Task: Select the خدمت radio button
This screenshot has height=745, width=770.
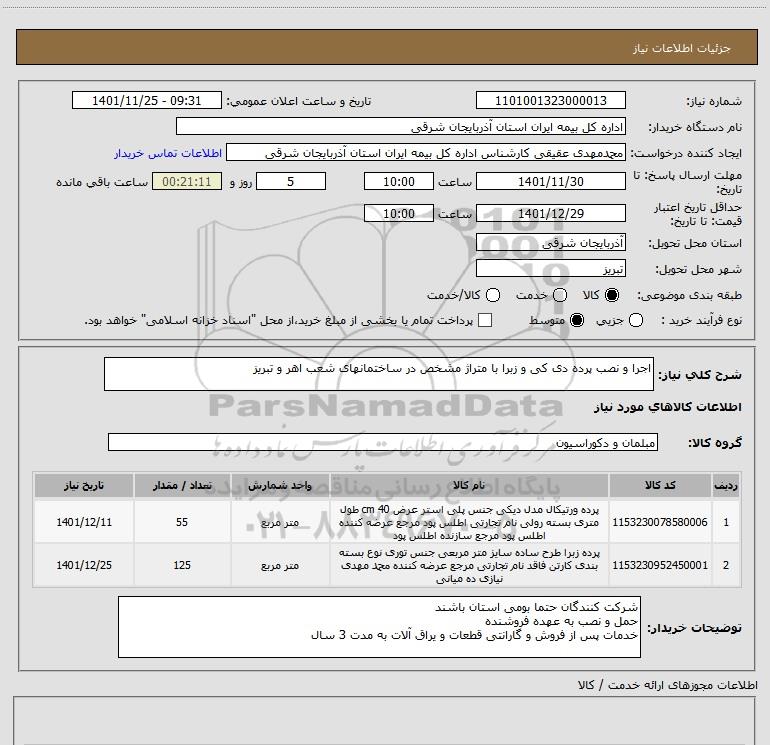Action: 560,295
